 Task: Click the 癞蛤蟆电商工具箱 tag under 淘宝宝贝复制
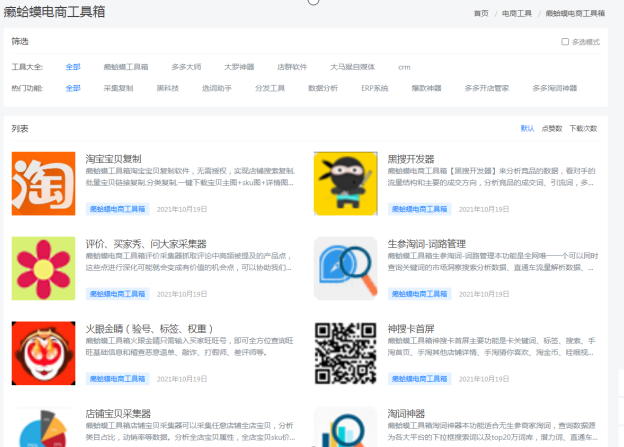117,209
